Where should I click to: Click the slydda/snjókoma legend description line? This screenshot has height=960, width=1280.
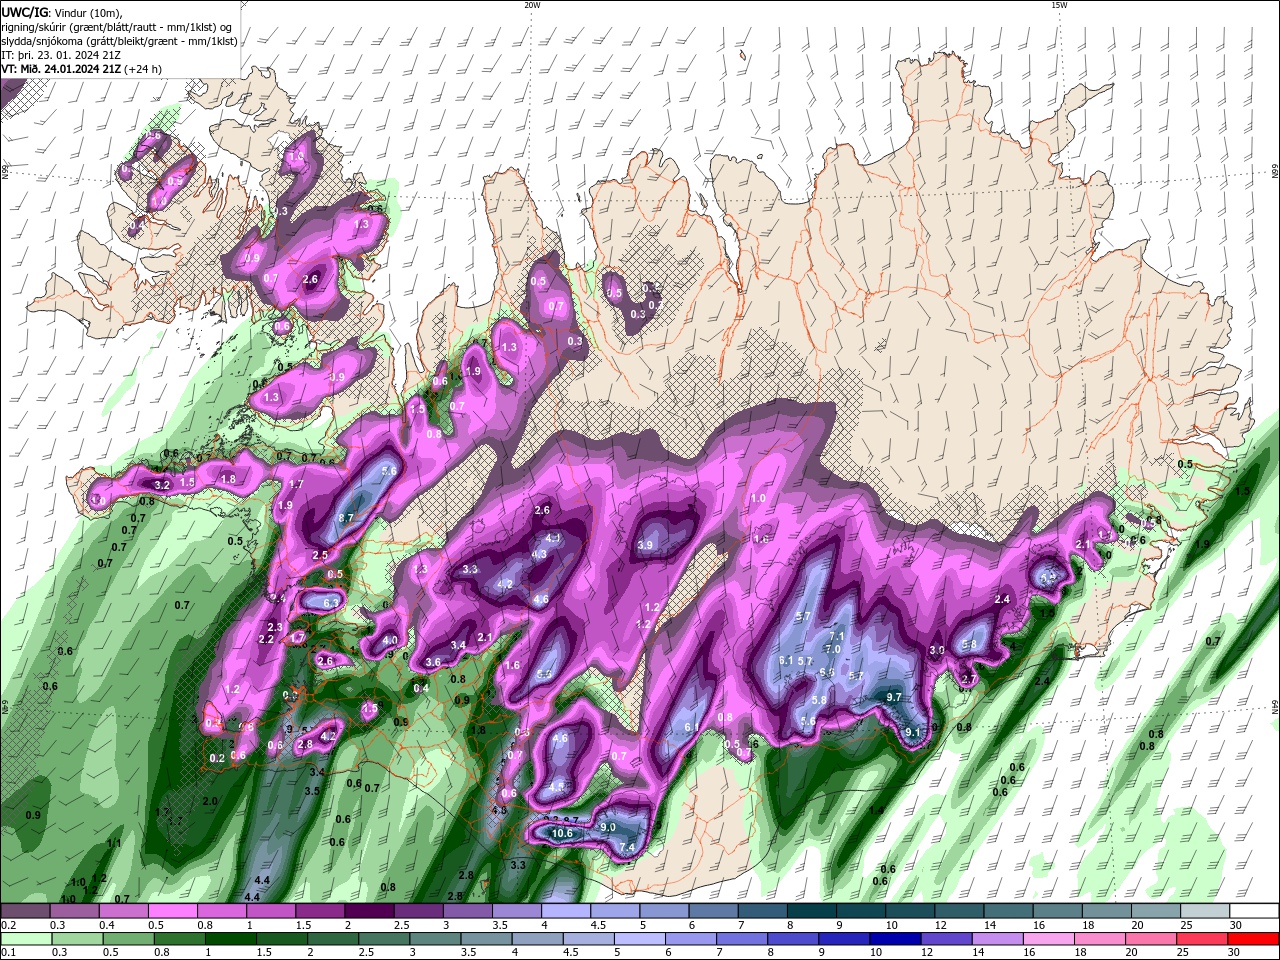120,41
